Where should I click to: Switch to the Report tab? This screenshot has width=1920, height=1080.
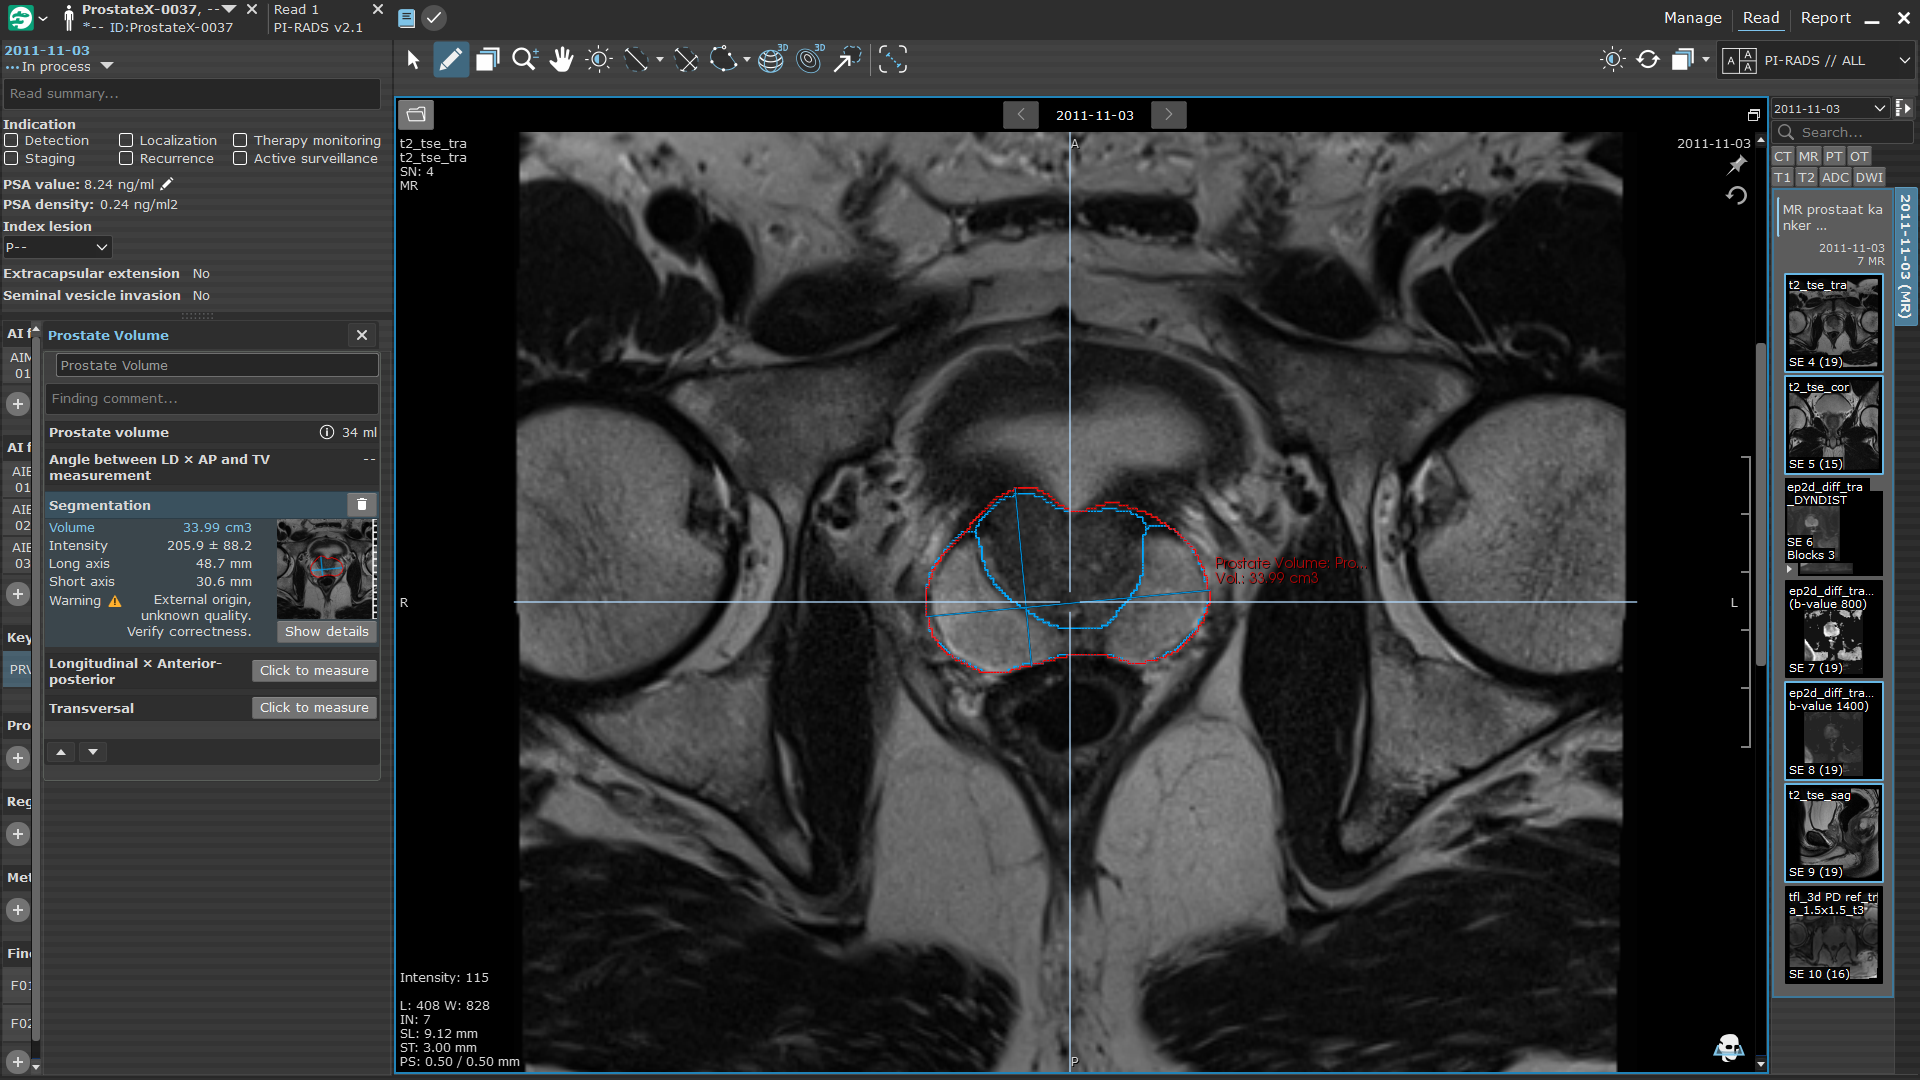pos(1825,18)
